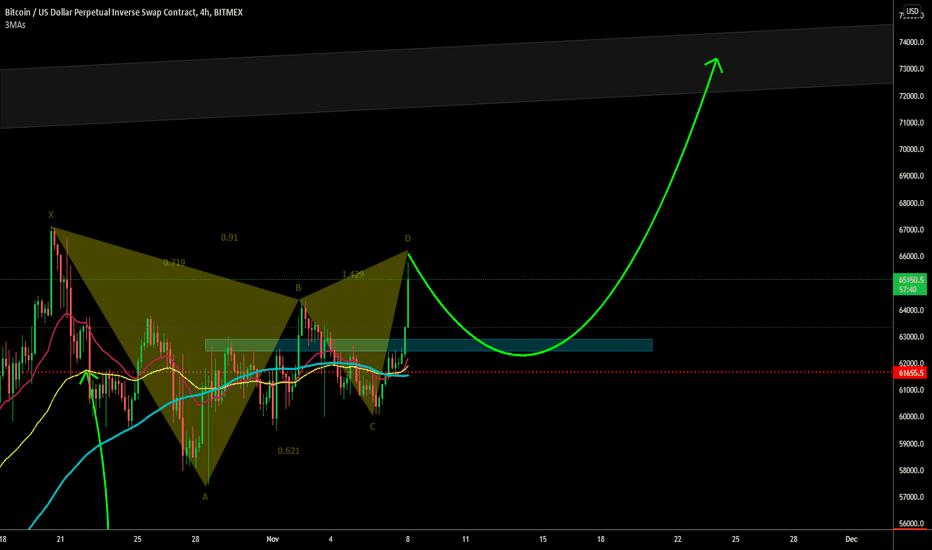Image resolution: width=932 pixels, height=550 pixels.
Task: Click the 72000.0 price axis label
Action: [911, 96]
